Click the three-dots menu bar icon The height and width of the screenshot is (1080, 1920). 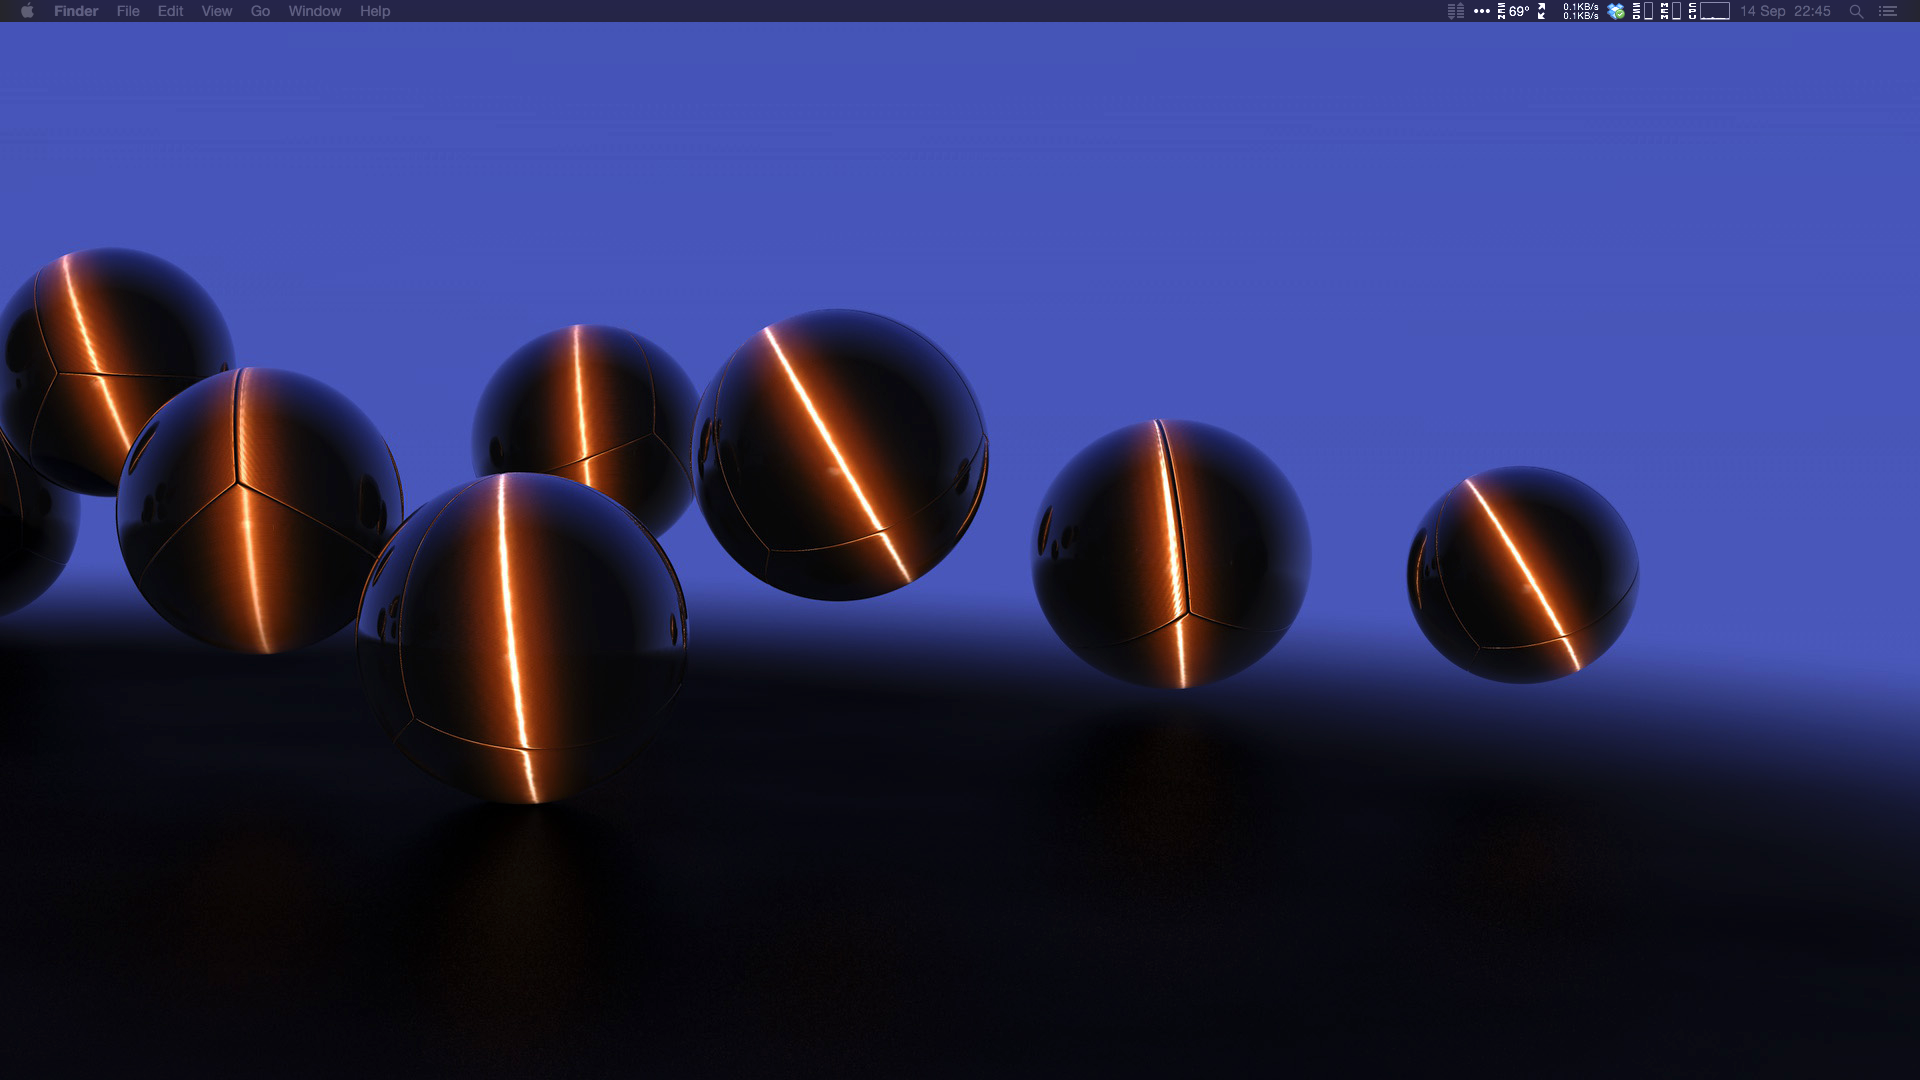click(x=1482, y=11)
